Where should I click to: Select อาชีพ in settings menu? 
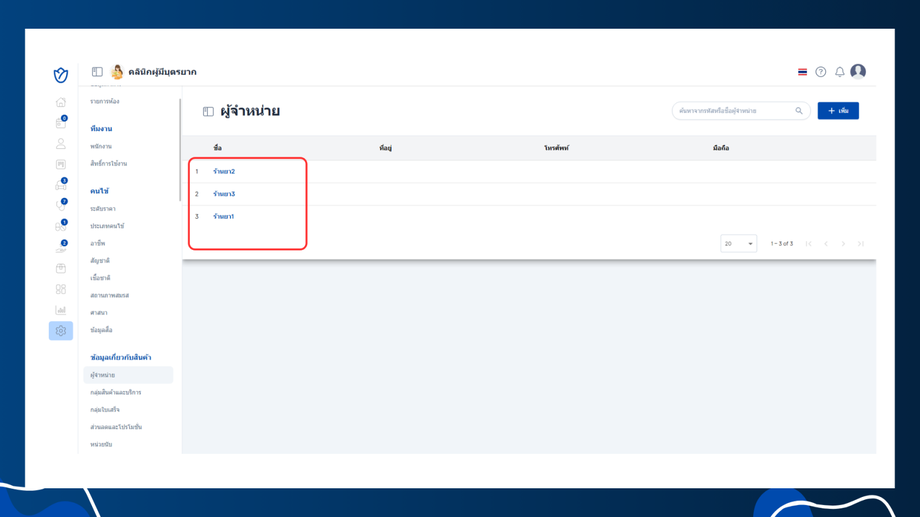97,243
